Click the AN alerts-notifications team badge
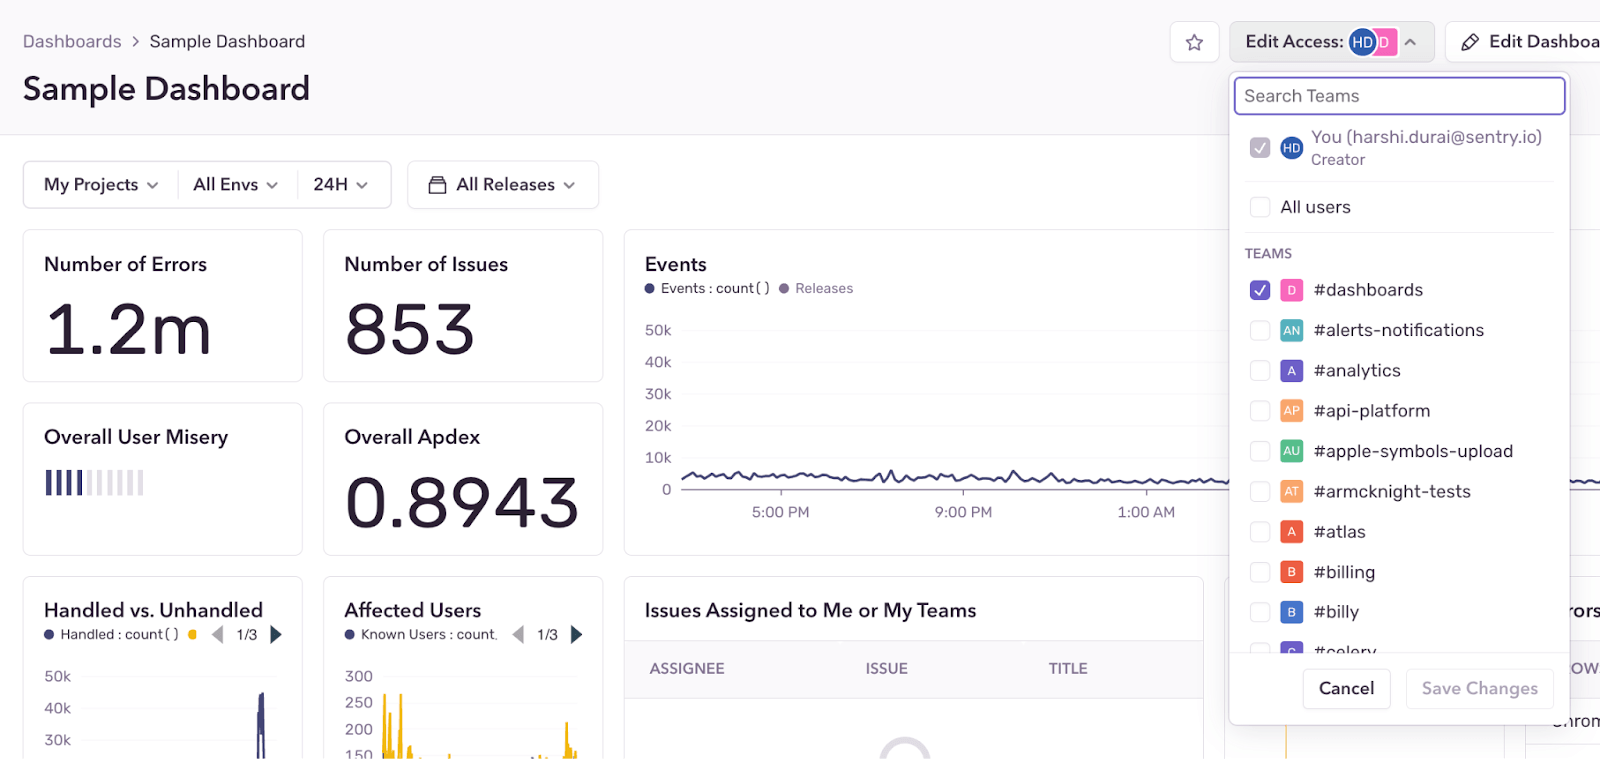 (1291, 330)
